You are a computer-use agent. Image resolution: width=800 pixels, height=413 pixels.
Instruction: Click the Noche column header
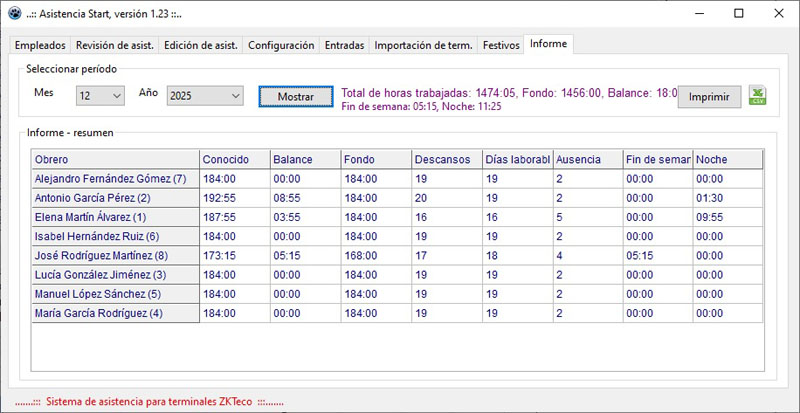pyautogui.click(x=727, y=160)
